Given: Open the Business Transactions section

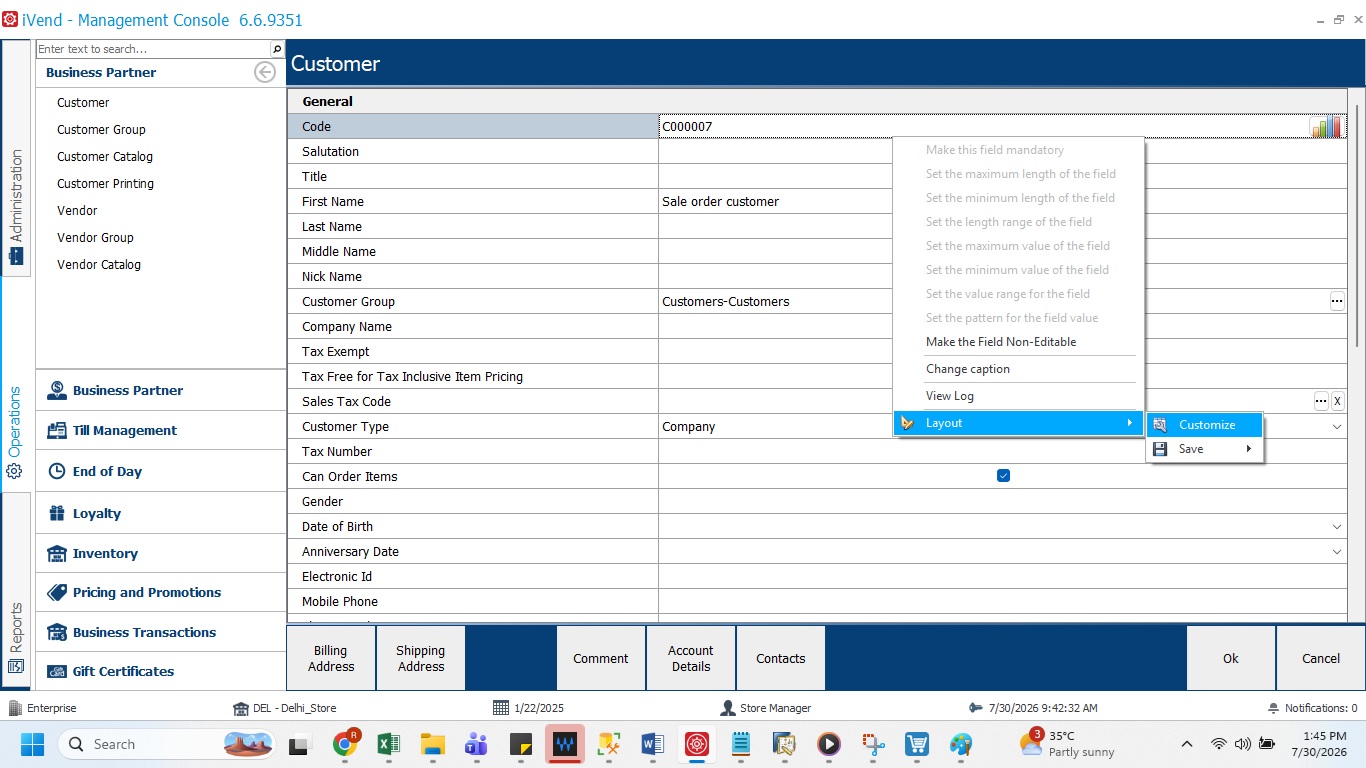Looking at the screenshot, I should (161, 632).
